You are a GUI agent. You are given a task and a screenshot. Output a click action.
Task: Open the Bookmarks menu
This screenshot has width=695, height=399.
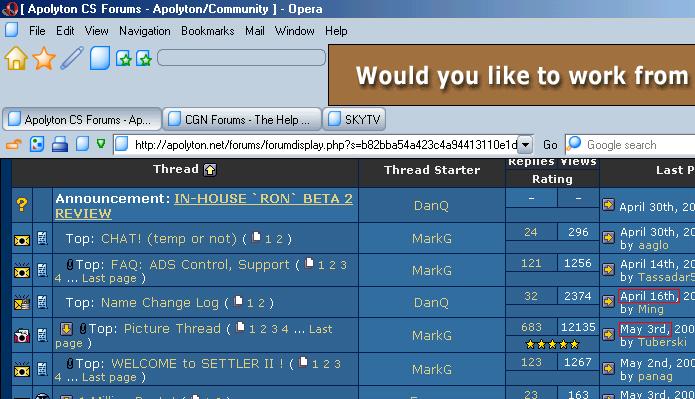click(x=207, y=31)
